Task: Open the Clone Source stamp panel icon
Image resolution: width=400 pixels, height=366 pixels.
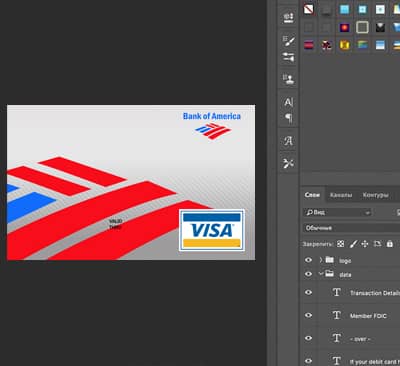Action: [289, 79]
